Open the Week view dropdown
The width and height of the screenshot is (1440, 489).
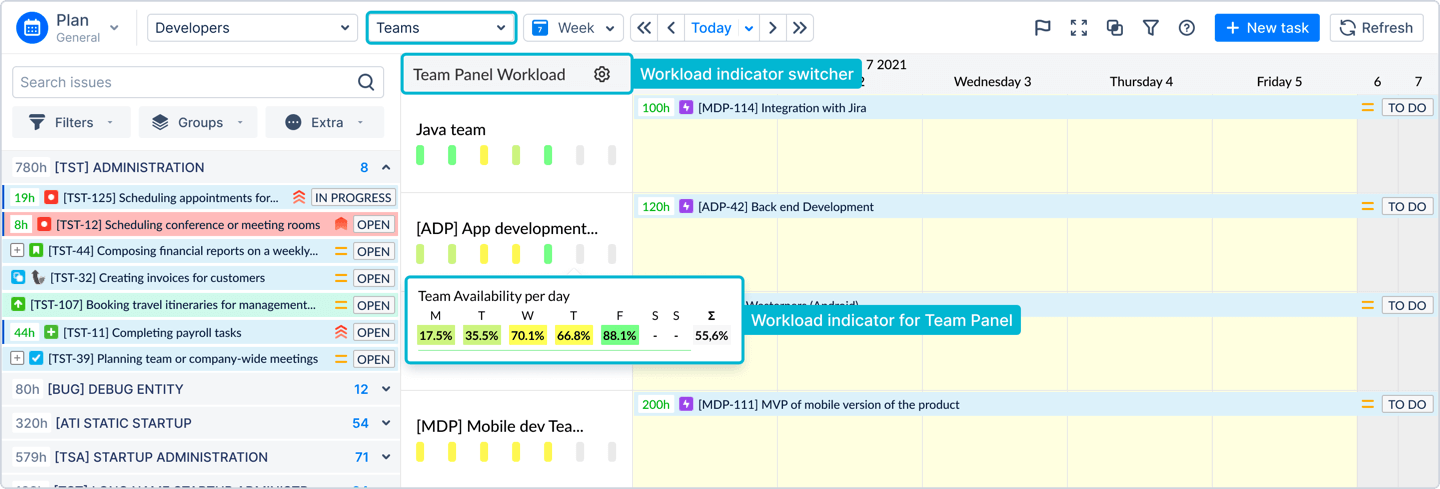[x=573, y=28]
